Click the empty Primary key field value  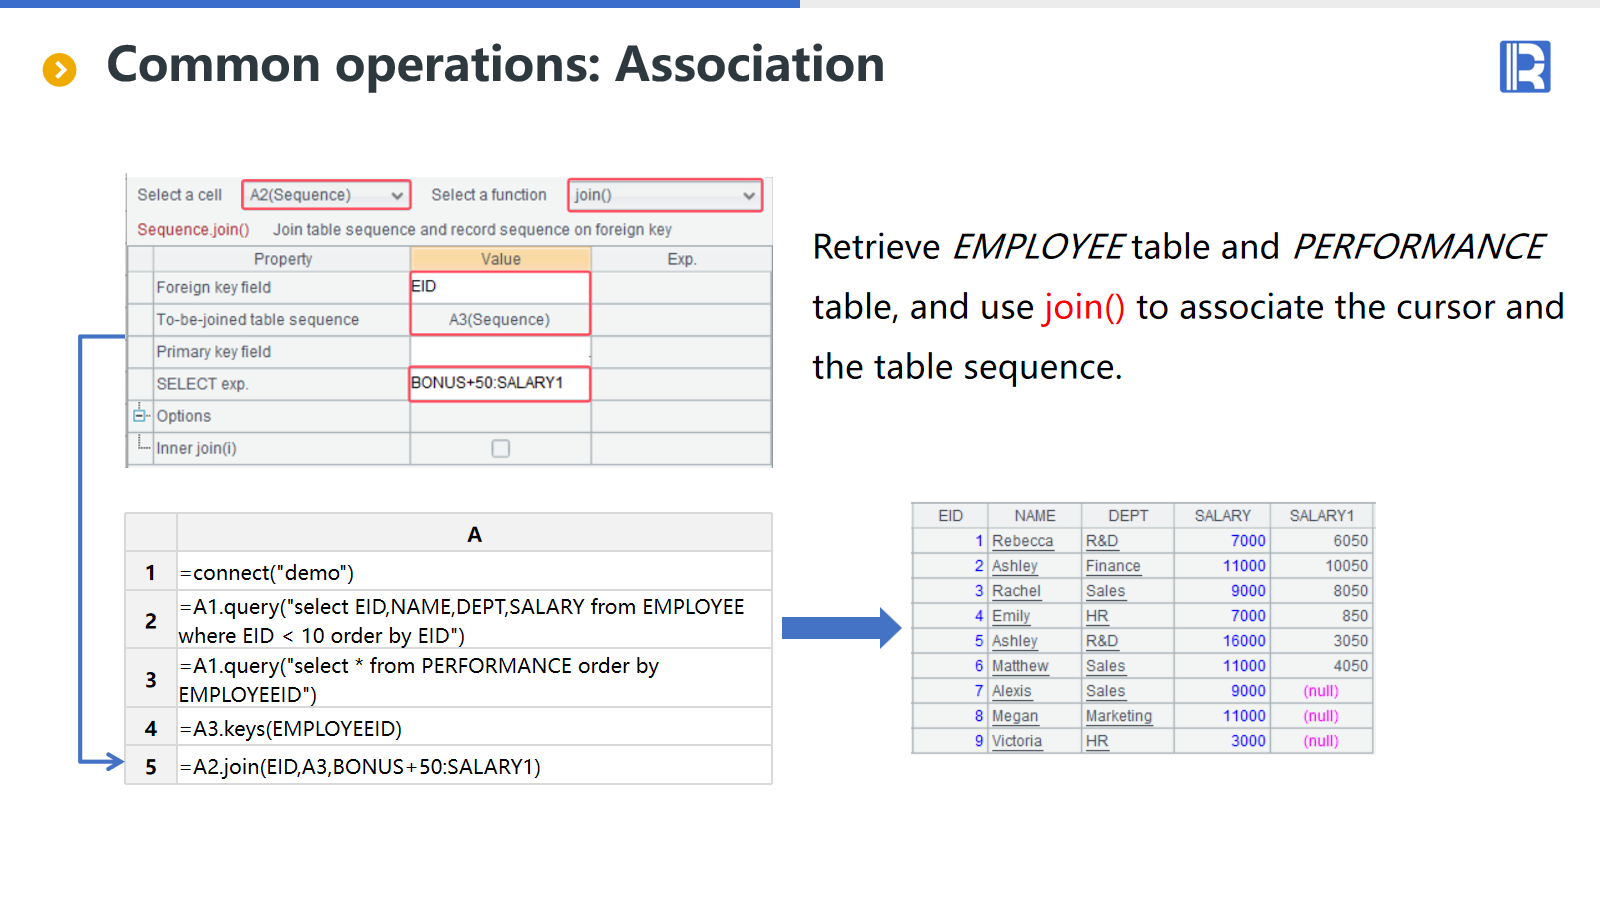coord(499,352)
